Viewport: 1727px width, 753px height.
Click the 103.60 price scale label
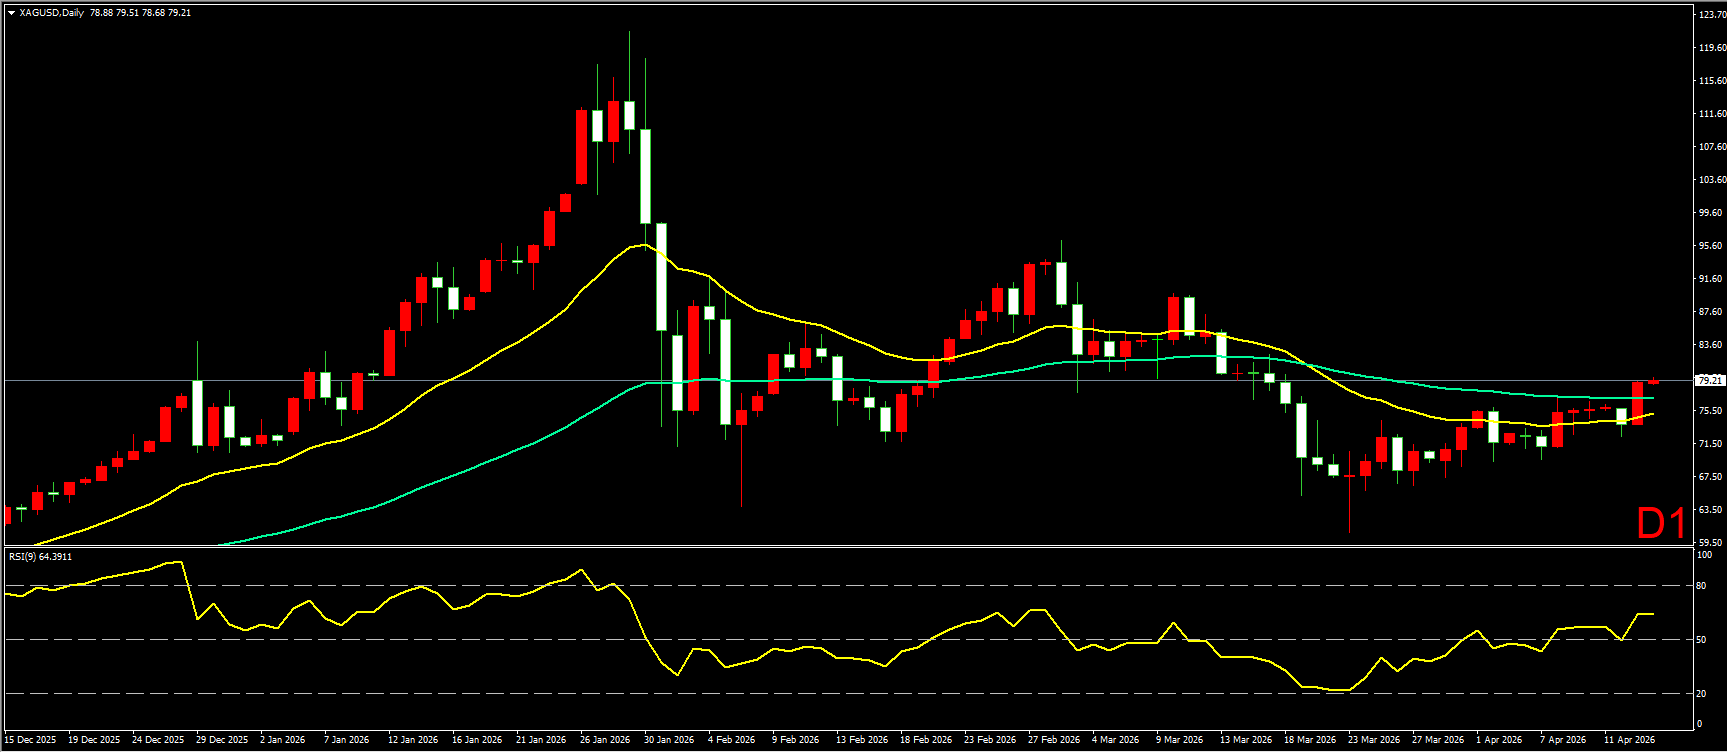pos(1712,180)
